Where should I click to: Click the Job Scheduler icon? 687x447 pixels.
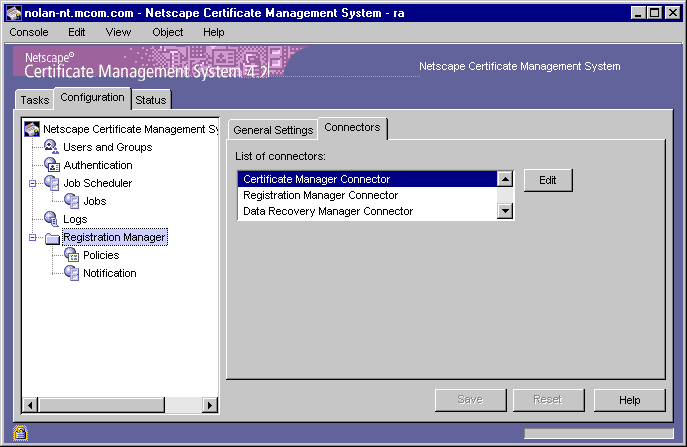(x=52, y=183)
